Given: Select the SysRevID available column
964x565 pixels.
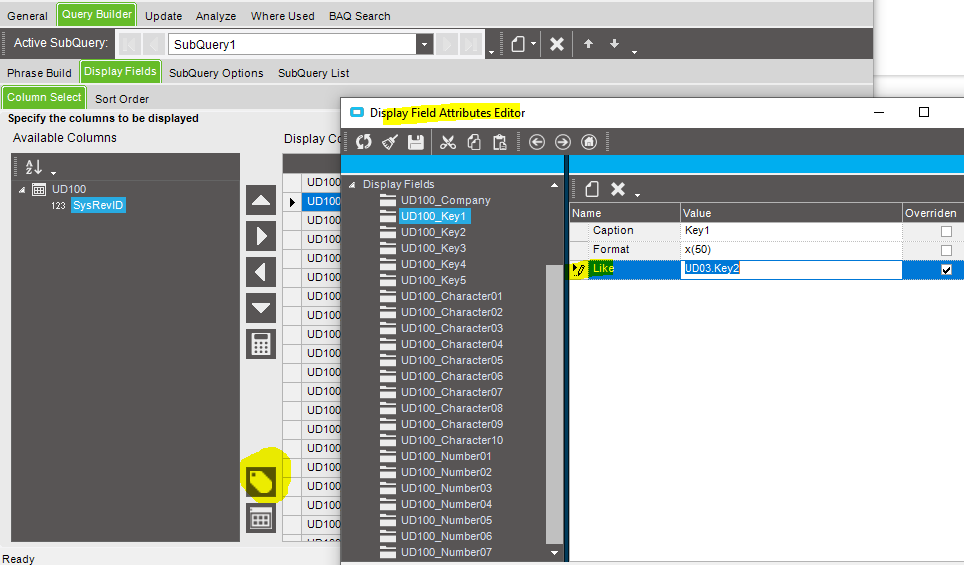Looking at the screenshot, I should (x=98, y=205).
